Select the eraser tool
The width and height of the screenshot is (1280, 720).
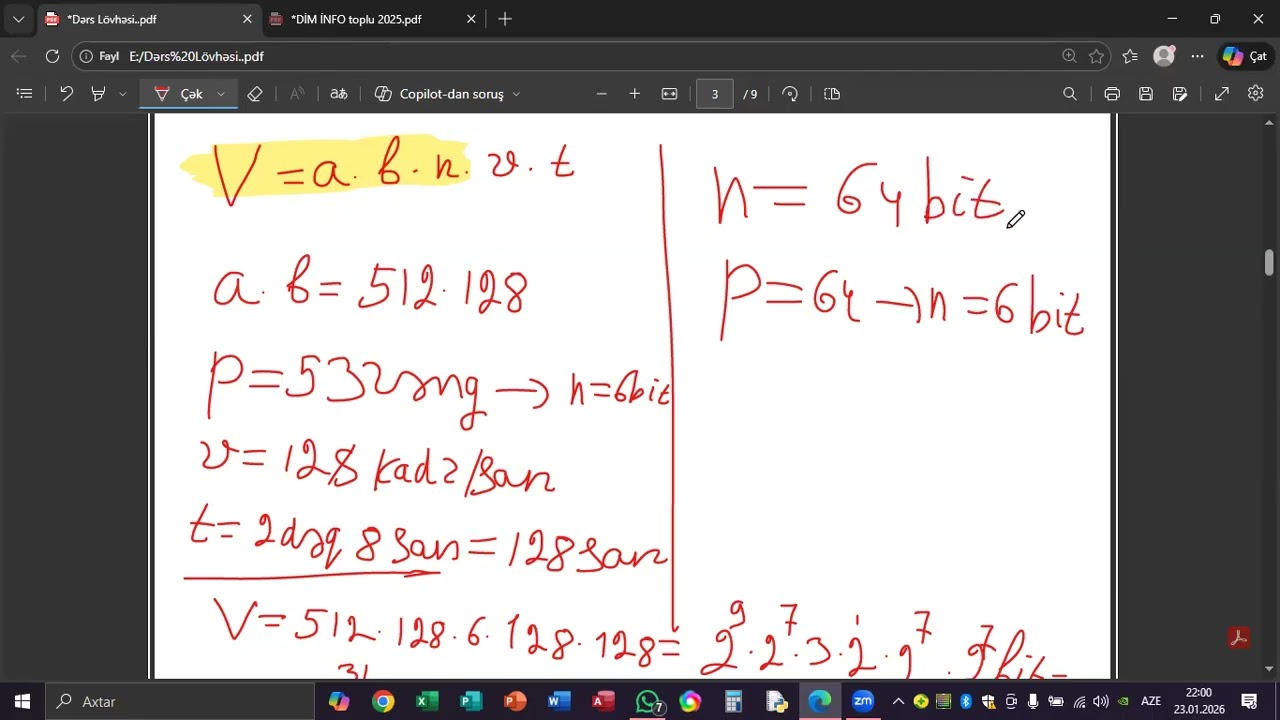click(x=255, y=94)
